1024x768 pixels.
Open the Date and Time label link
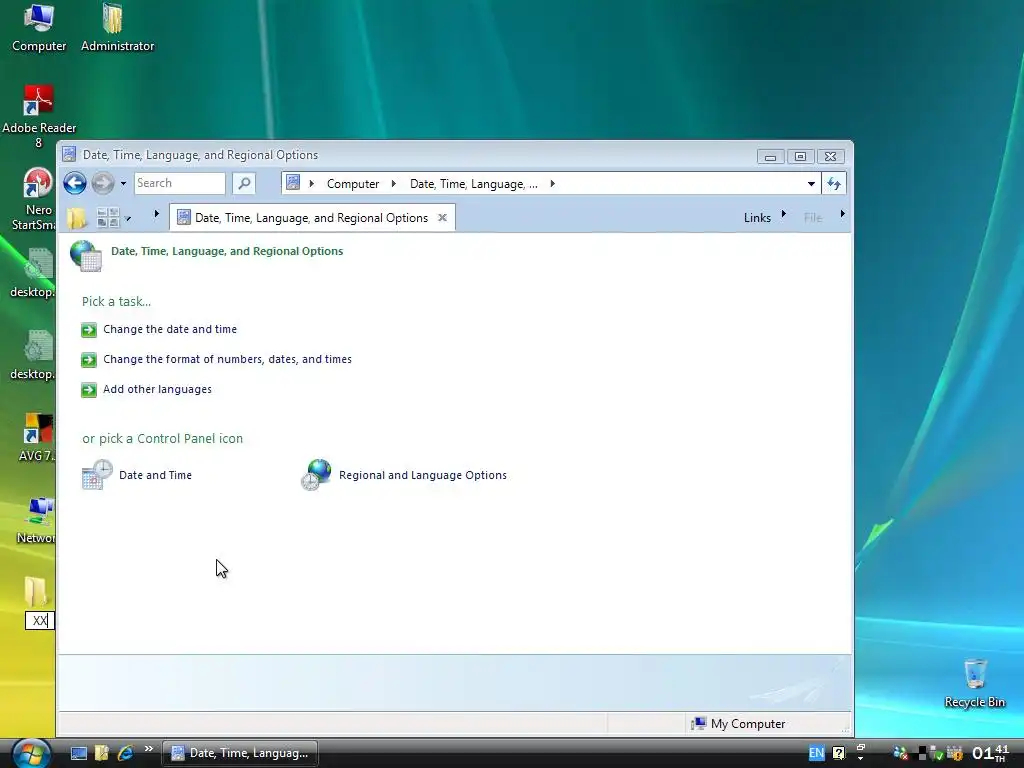pos(155,475)
